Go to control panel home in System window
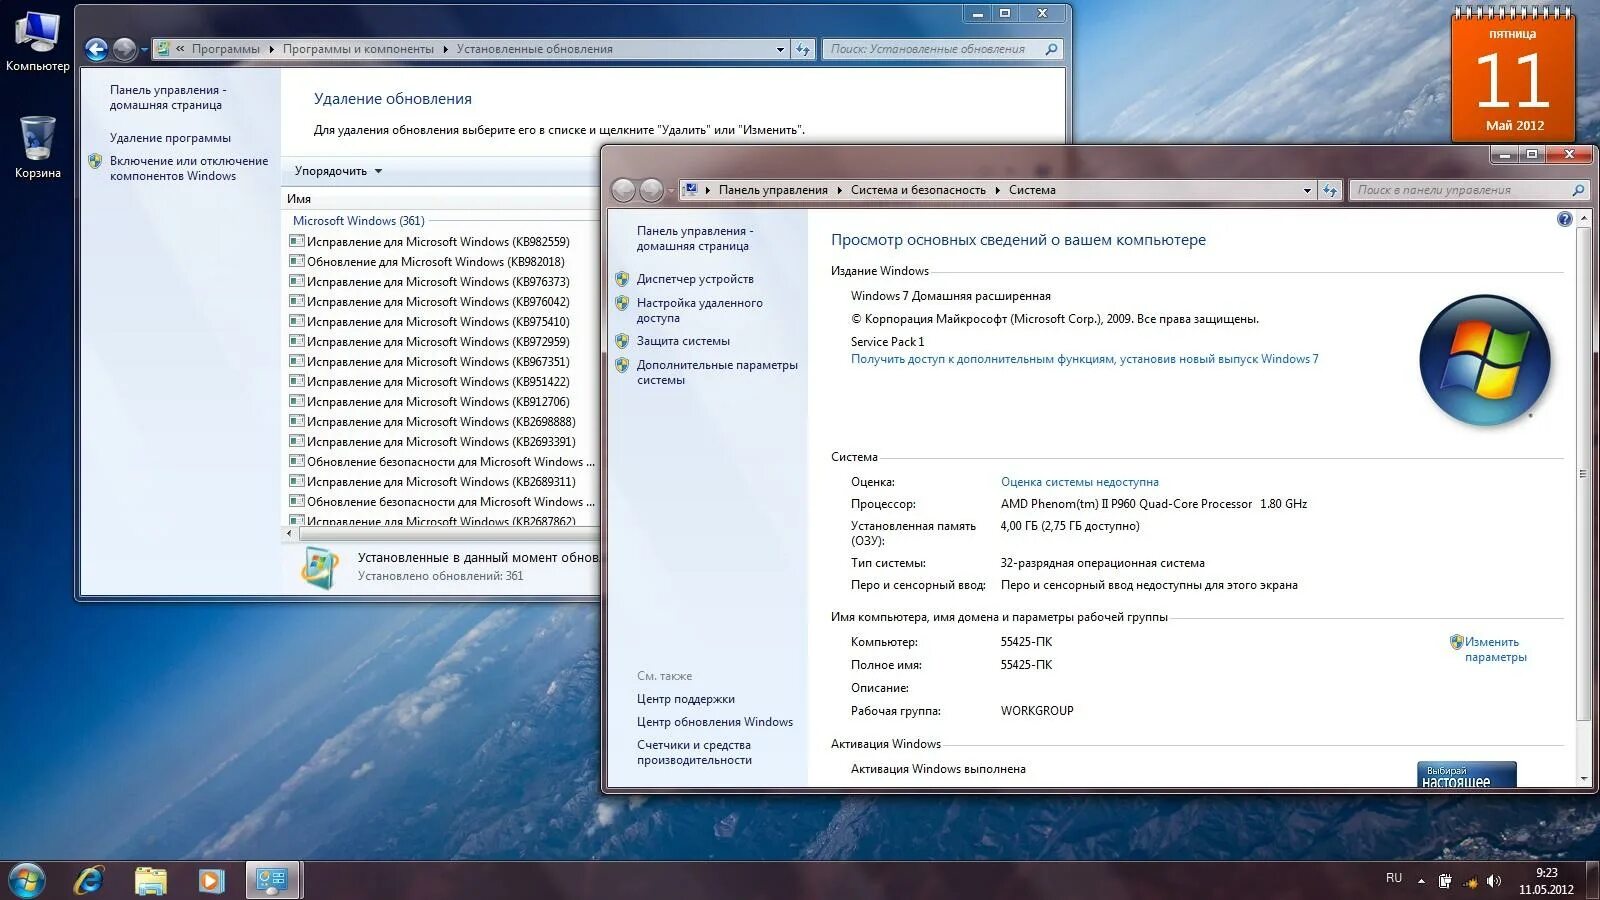 pyautogui.click(x=695, y=238)
